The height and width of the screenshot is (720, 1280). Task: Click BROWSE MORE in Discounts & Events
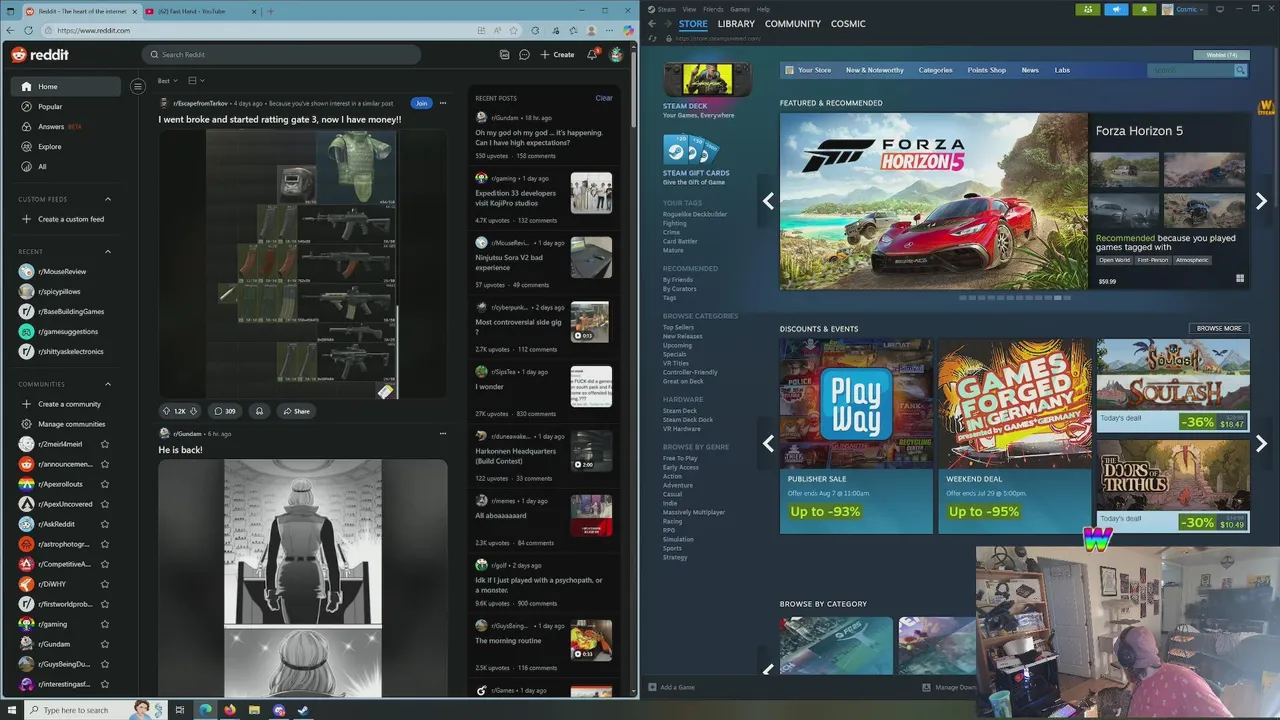1219,328
